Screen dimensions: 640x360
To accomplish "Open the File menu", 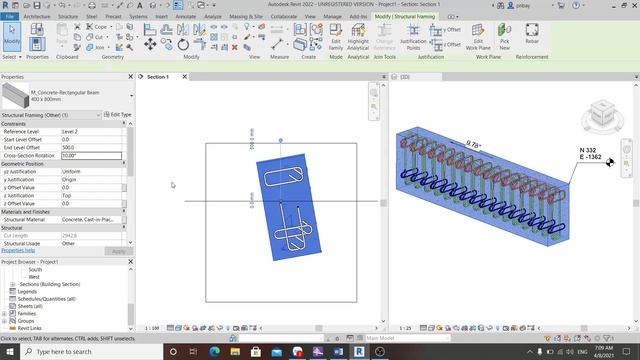I will coord(9,17).
